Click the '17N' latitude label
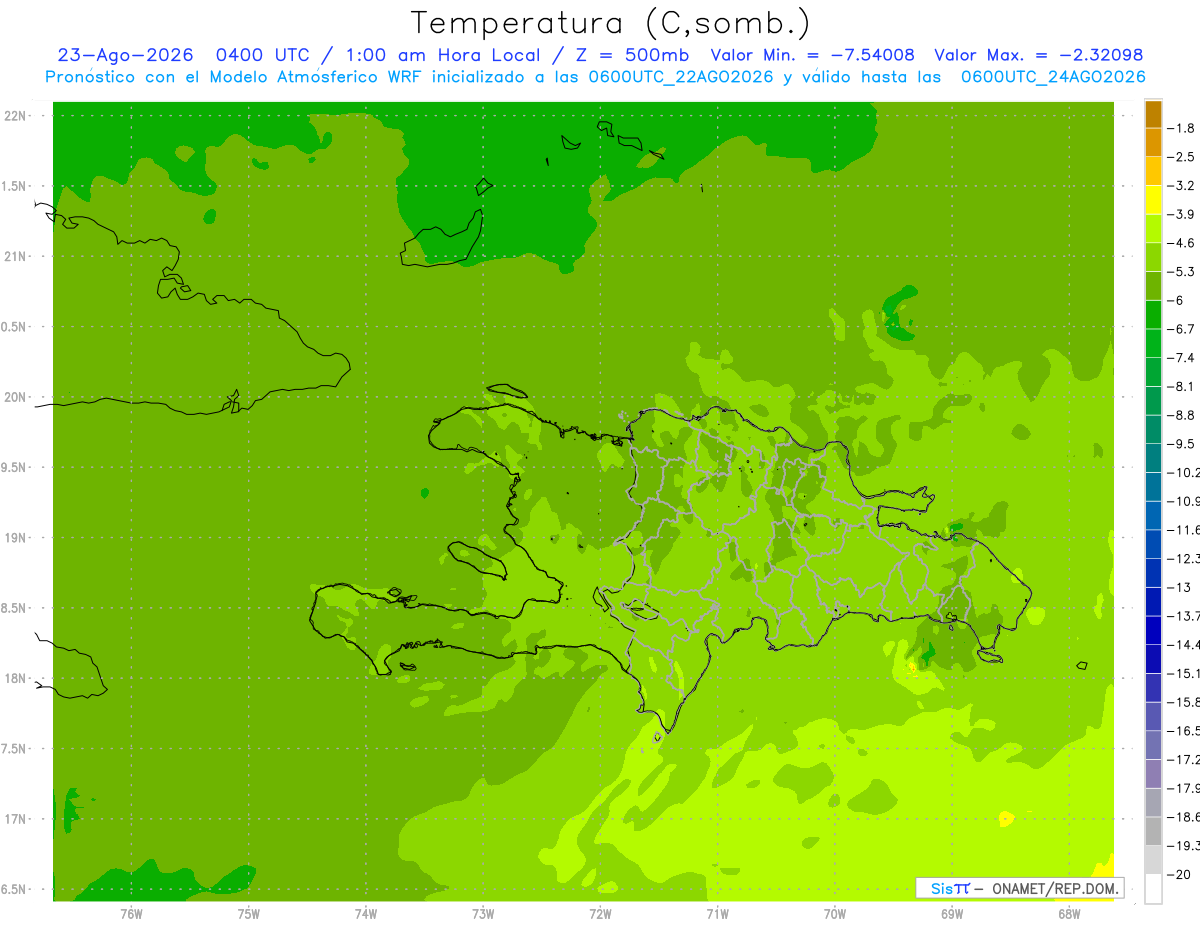1200x927 pixels. pyautogui.click(x=15, y=820)
